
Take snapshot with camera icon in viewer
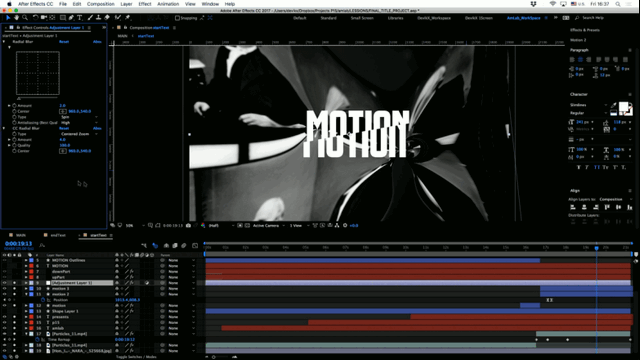(x=188, y=225)
